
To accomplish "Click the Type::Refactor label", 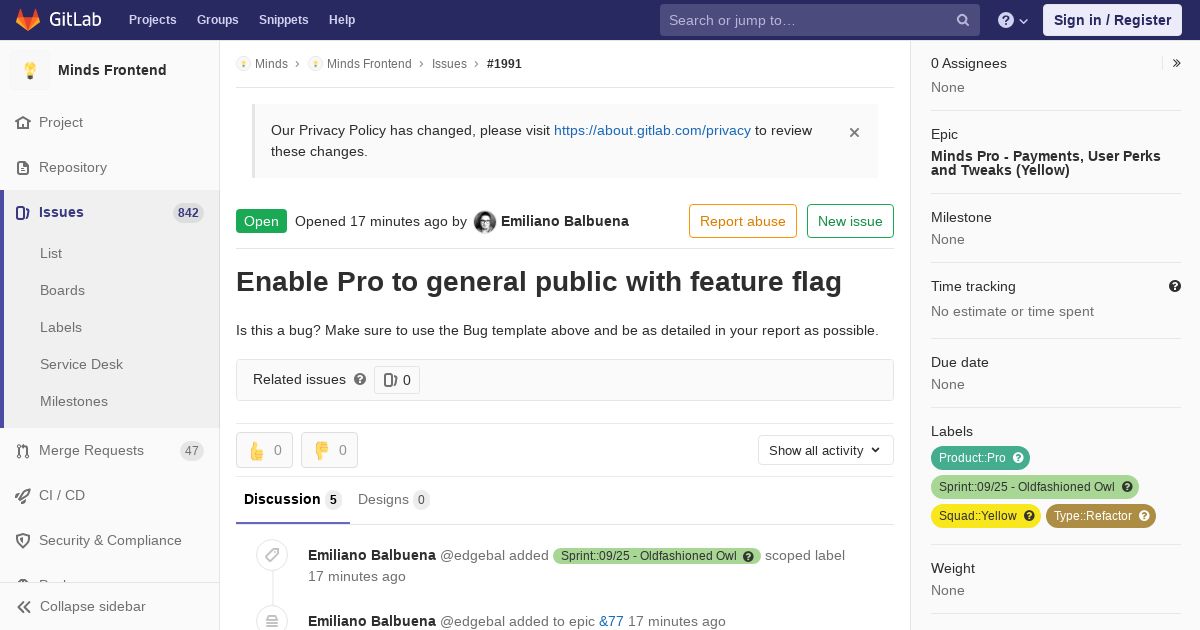I will point(1092,516).
